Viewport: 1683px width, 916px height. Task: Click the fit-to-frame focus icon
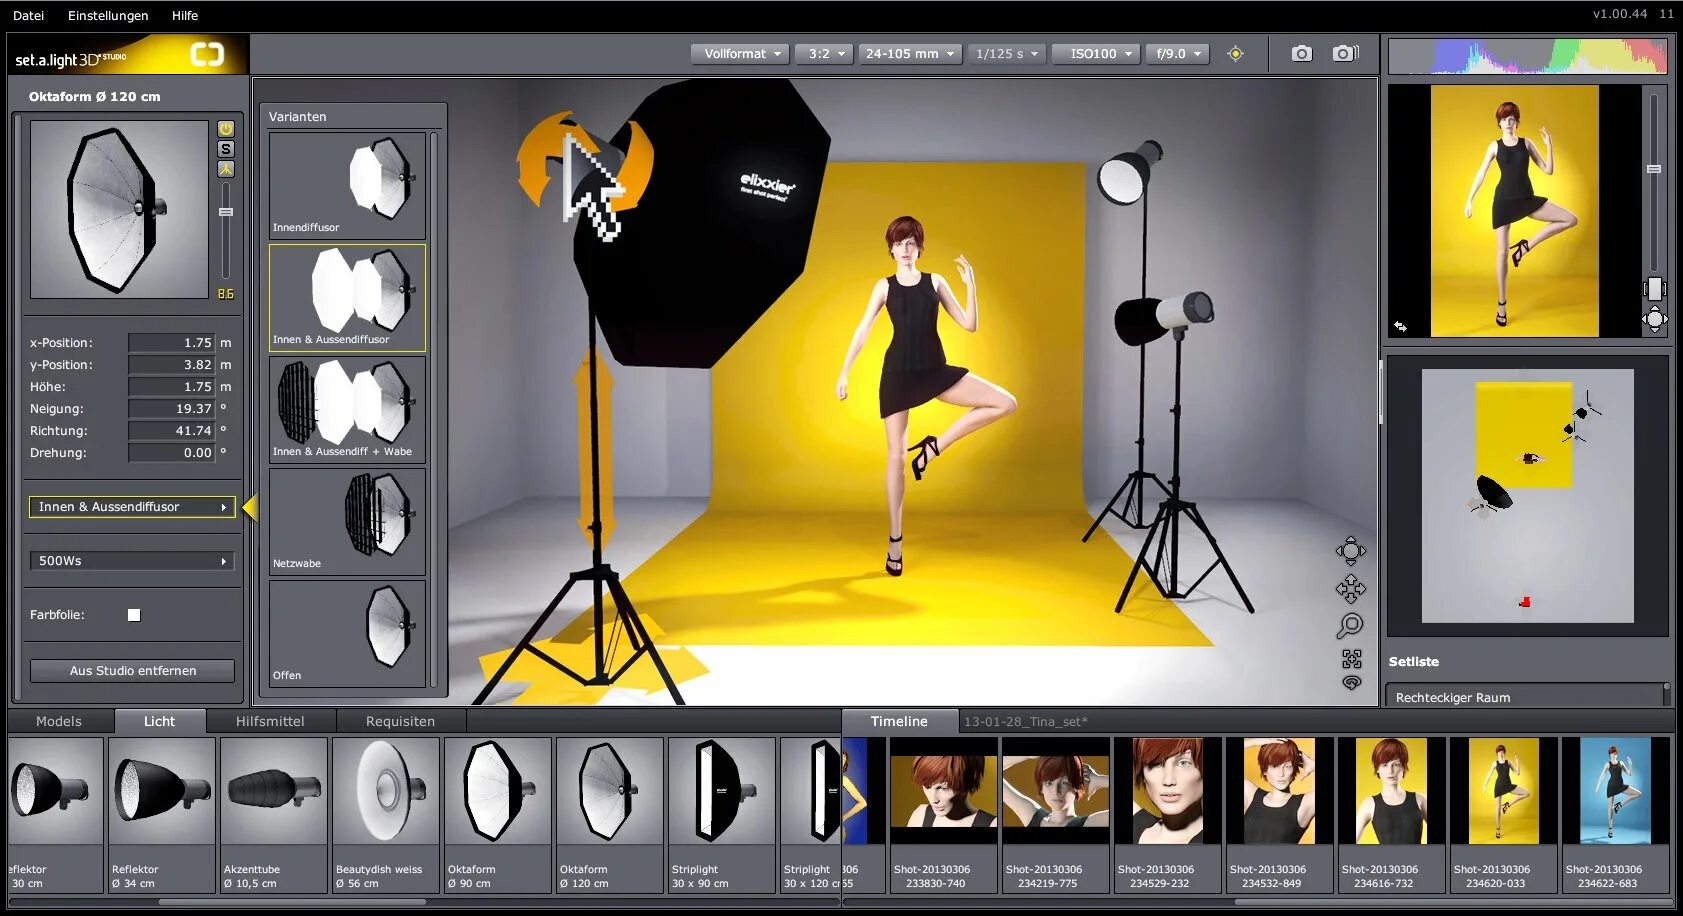(1352, 658)
